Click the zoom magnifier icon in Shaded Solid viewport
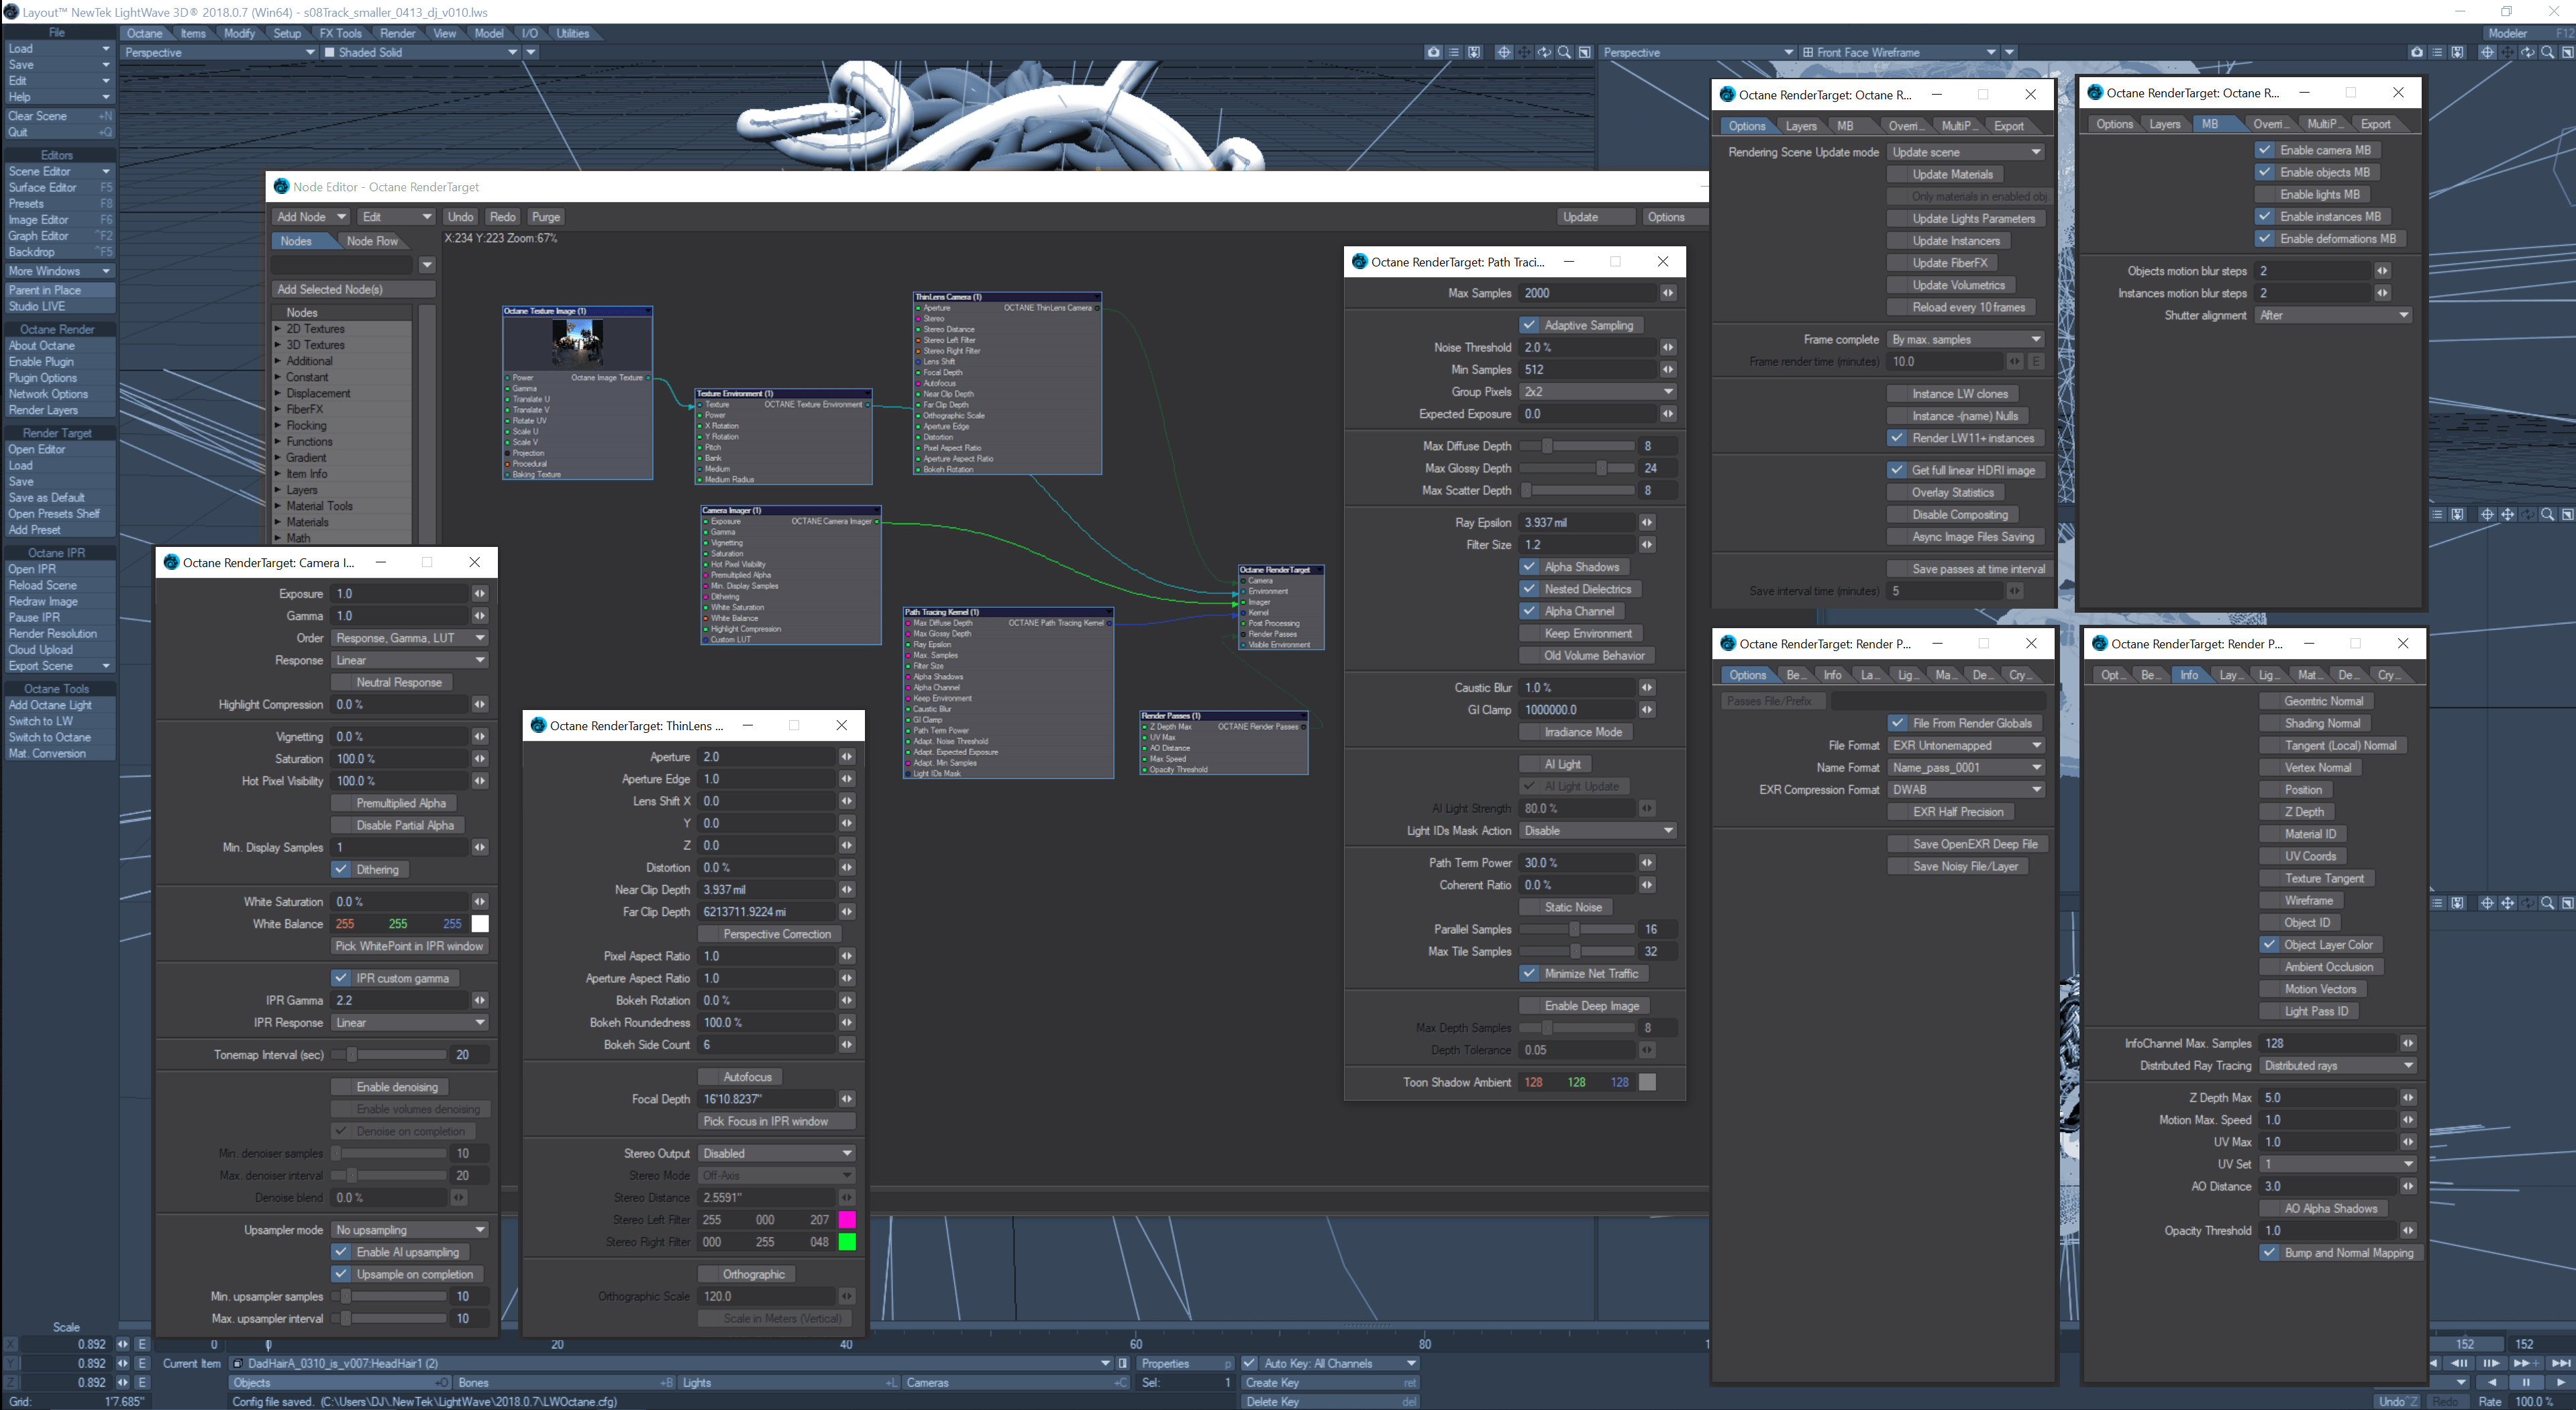The width and height of the screenshot is (2576, 1410). [1564, 52]
